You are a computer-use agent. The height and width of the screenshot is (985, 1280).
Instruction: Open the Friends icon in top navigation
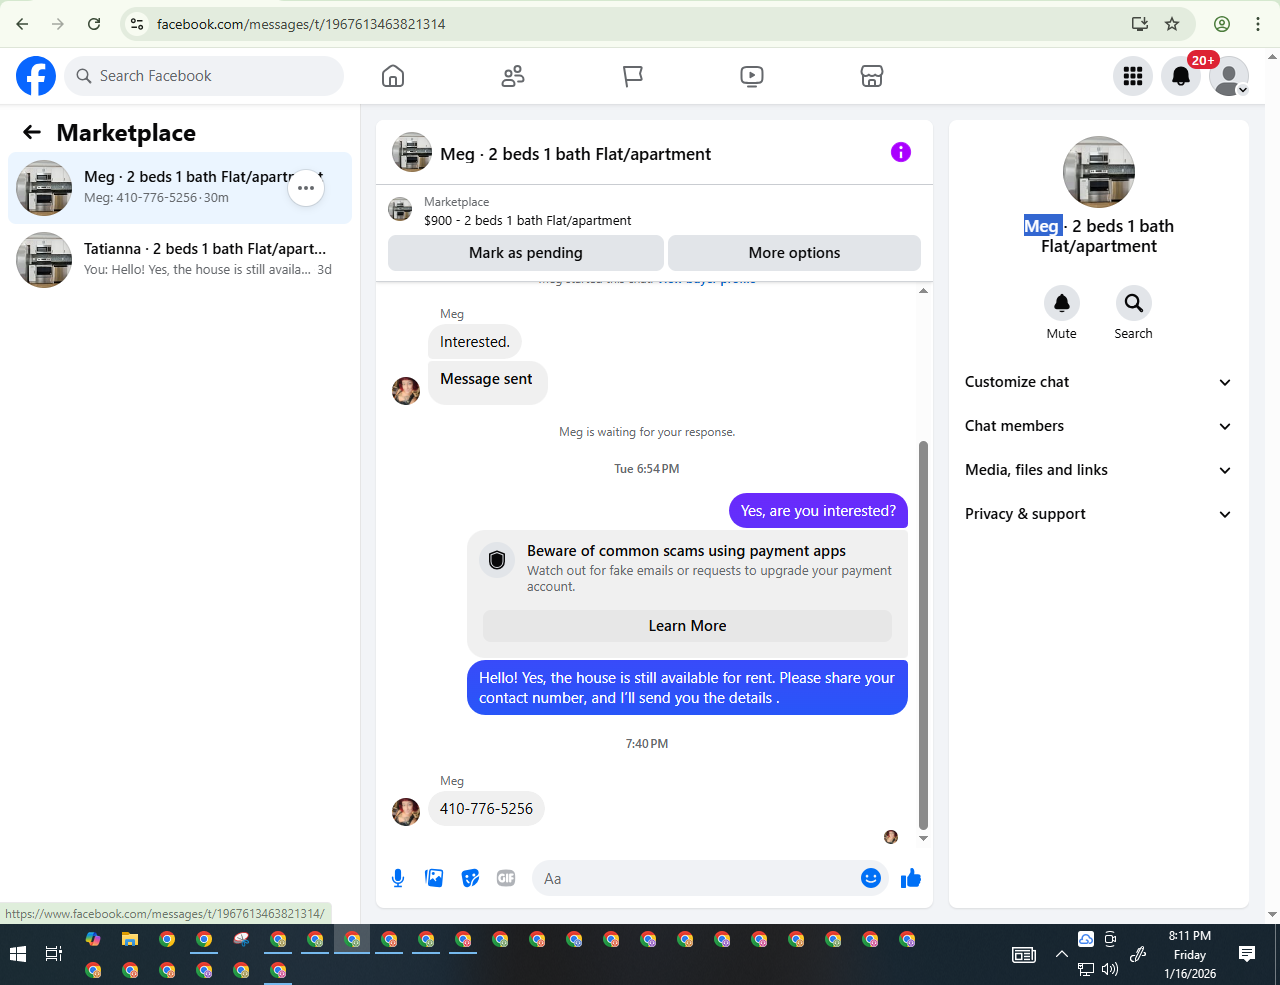pos(513,76)
